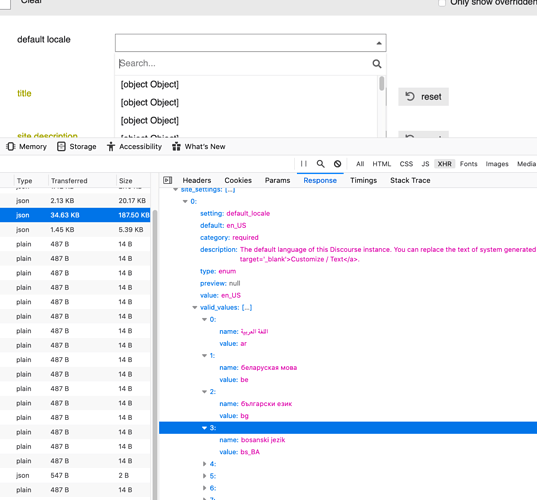
Task: Click the request blocking icon
Action: click(337, 164)
